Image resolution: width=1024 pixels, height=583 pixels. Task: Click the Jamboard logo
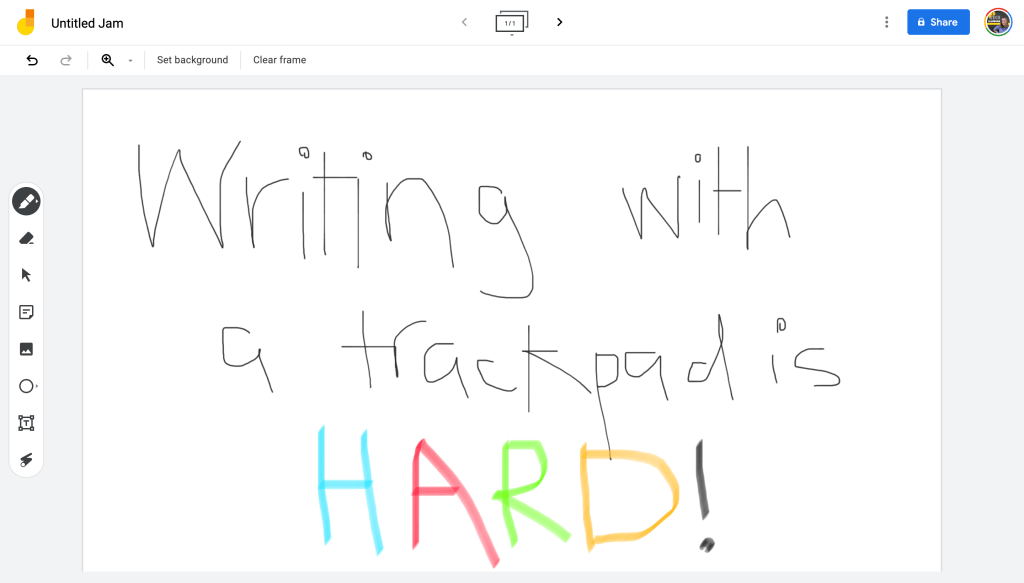point(27,21)
